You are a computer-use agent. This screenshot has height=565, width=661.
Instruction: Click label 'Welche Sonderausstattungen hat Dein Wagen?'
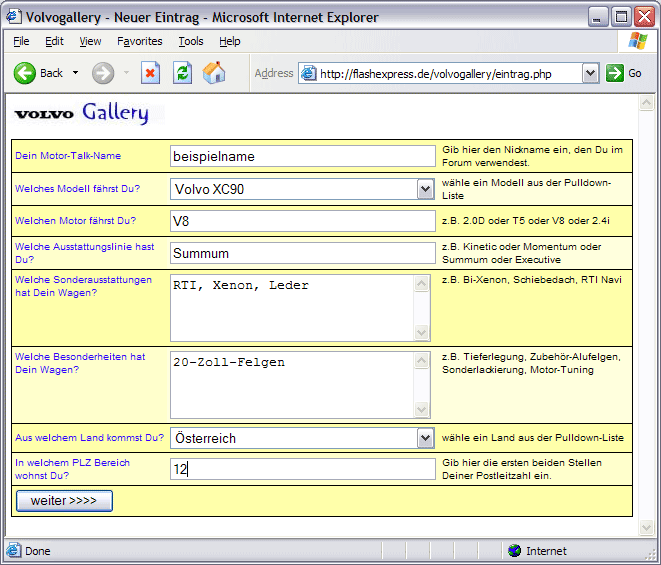[83, 286]
